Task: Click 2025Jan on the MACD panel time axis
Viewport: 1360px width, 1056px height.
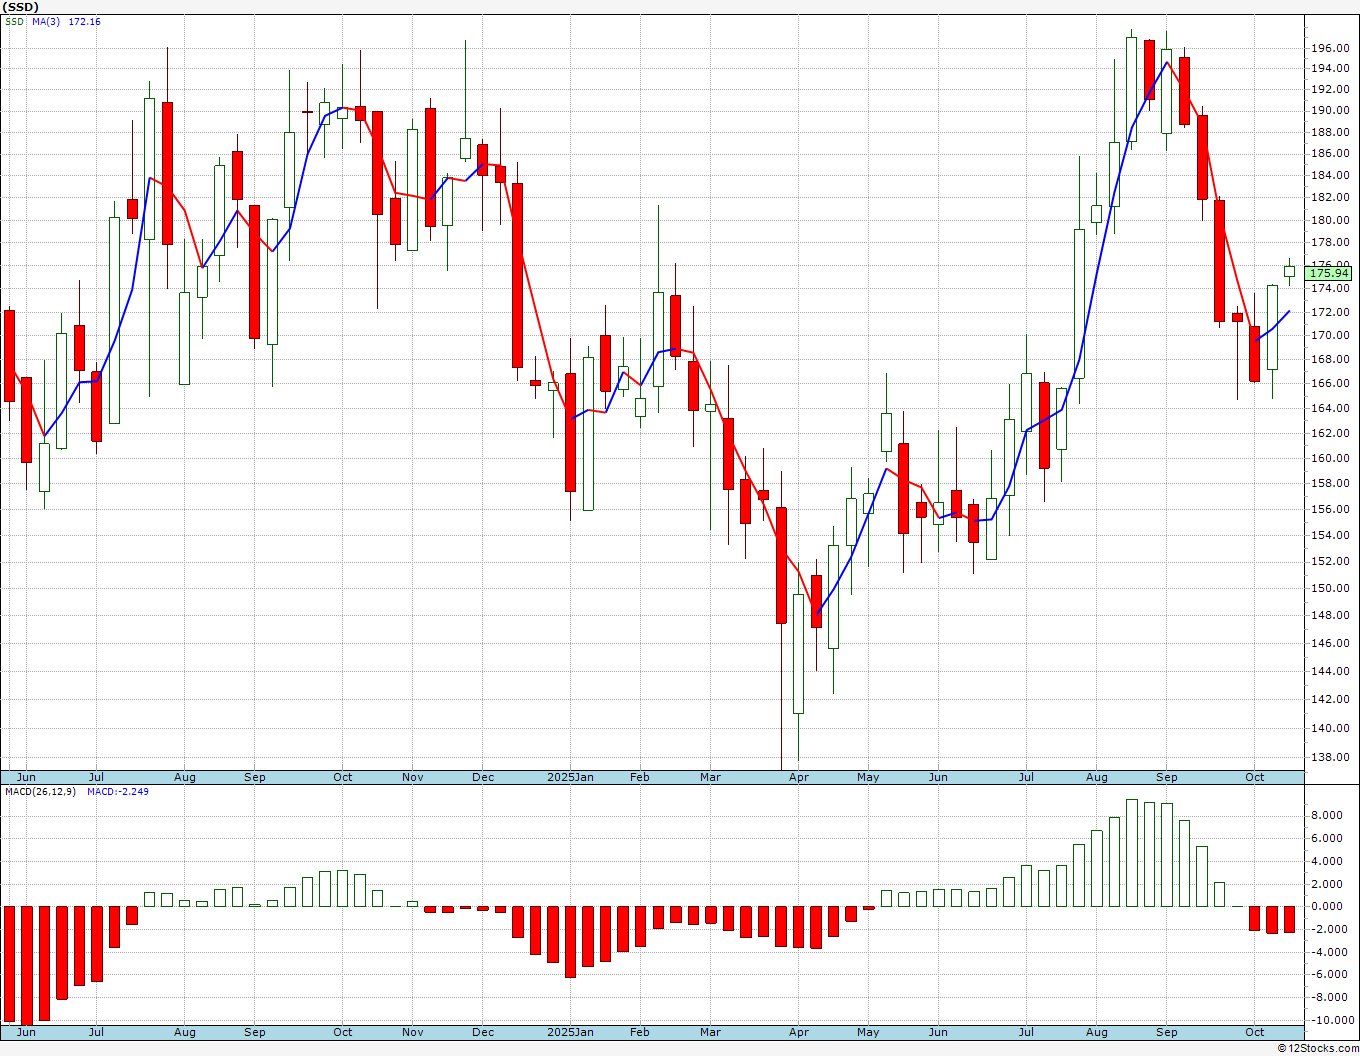Action: (570, 1032)
